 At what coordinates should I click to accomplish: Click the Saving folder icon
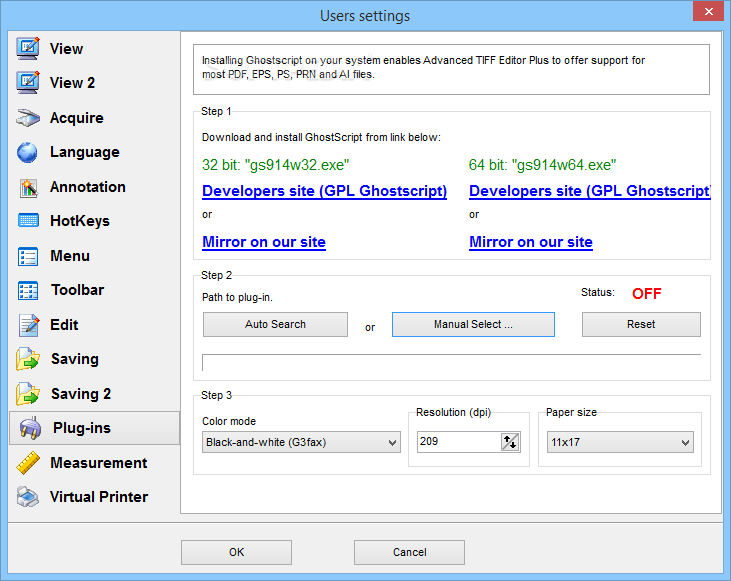click(28, 359)
